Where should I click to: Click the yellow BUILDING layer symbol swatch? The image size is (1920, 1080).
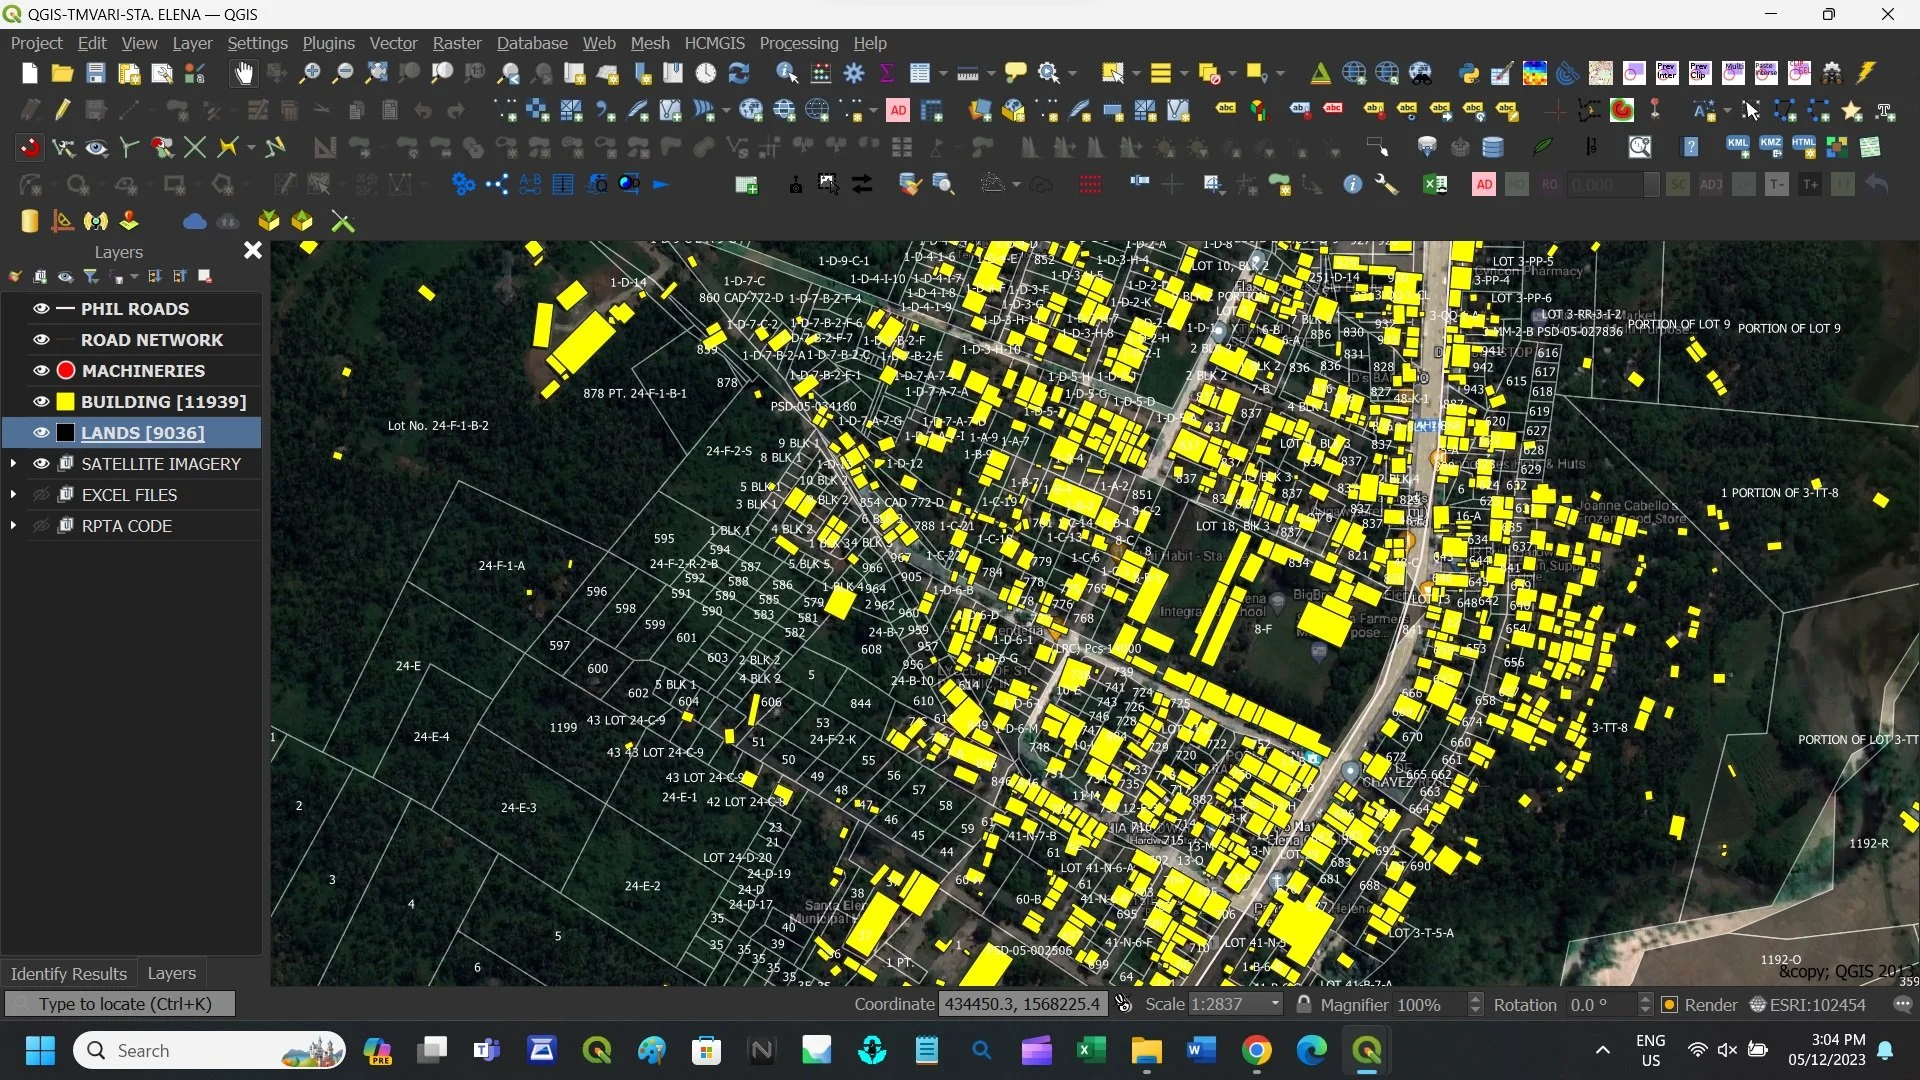[x=66, y=402]
